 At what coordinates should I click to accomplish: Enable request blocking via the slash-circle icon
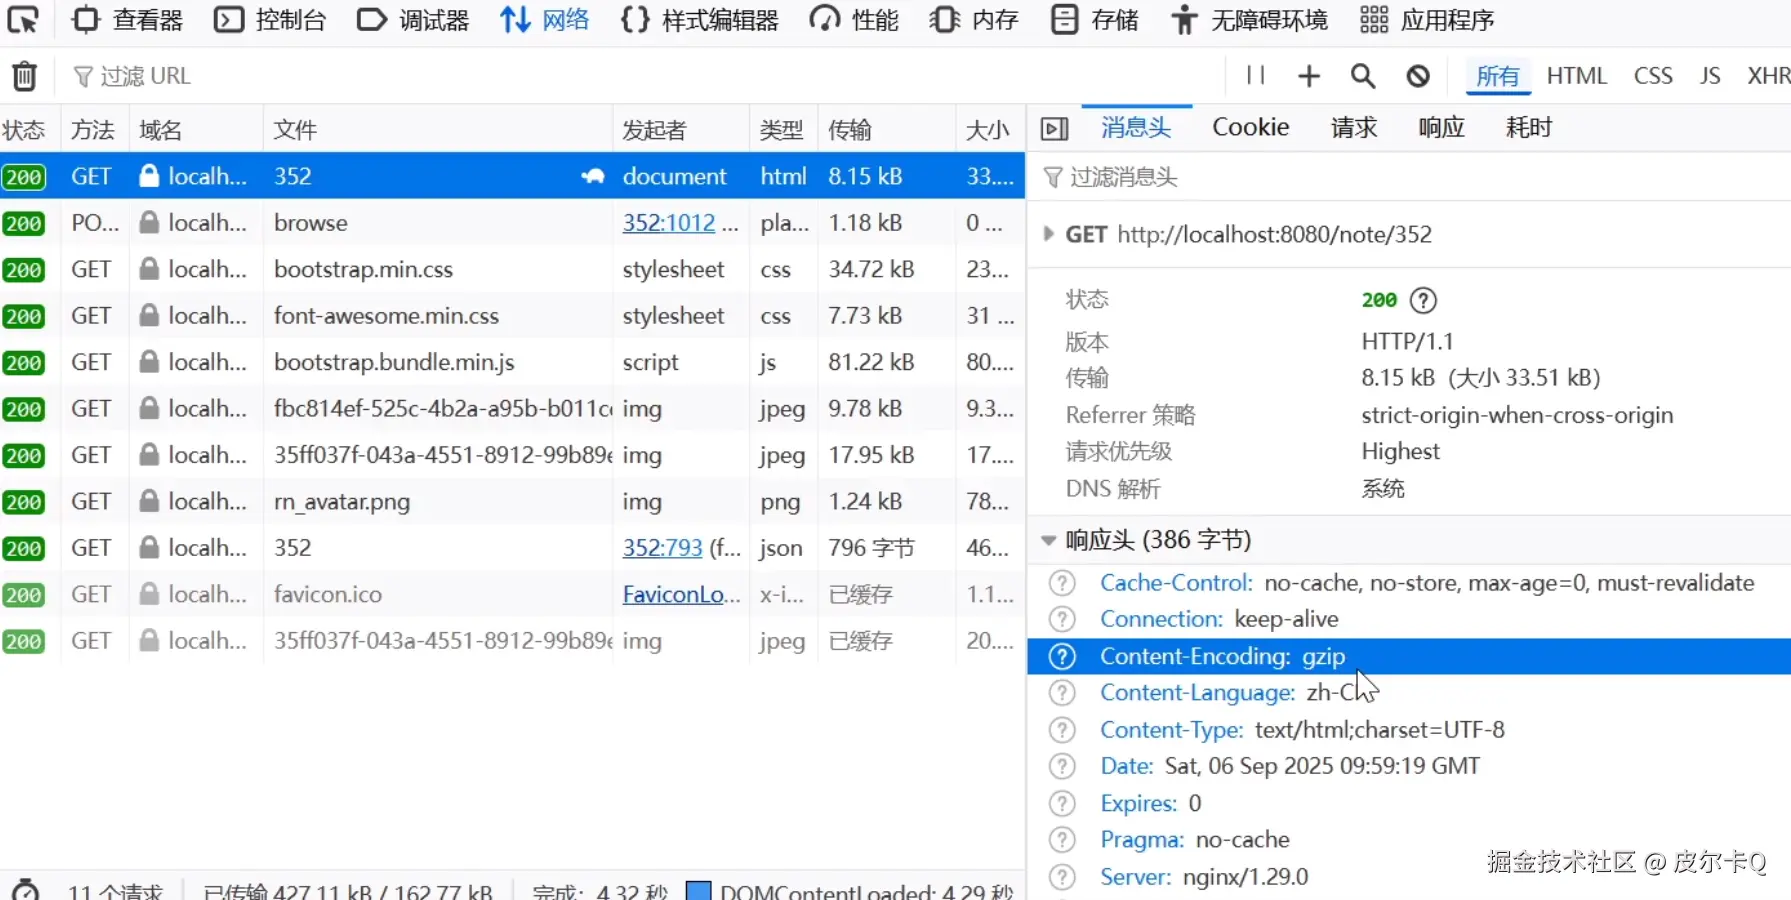[1418, 76]
